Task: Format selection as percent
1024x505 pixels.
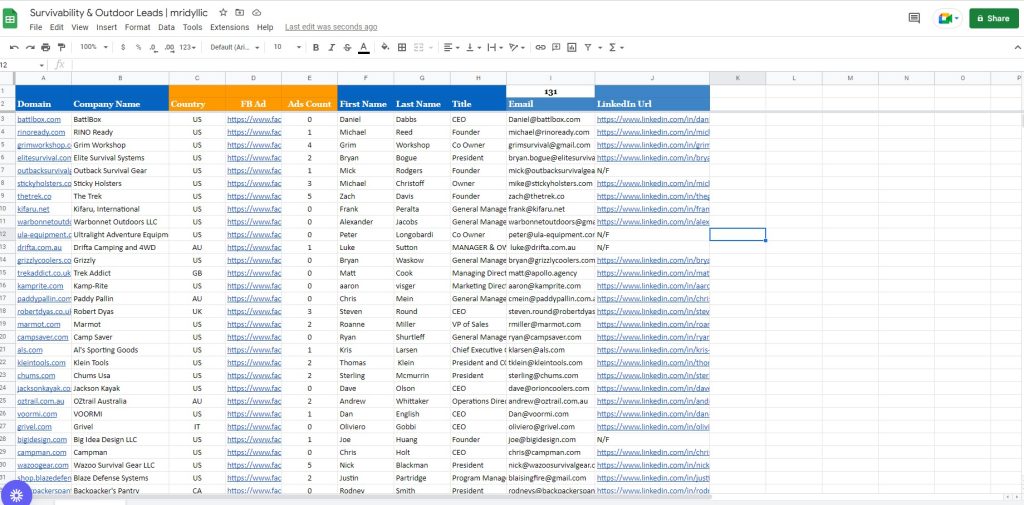Action: tap(138, 47)
